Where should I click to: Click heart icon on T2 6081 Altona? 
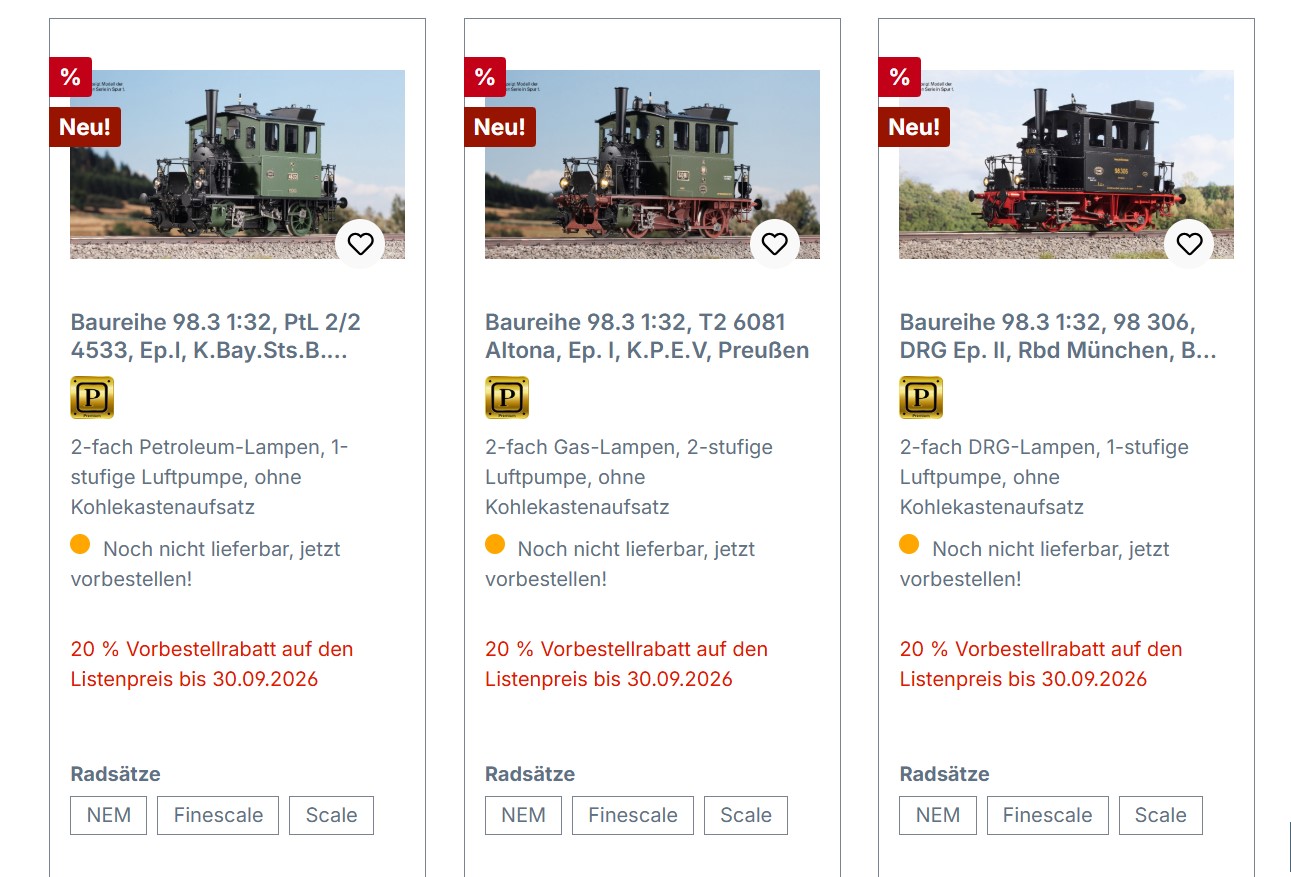(x=775, y=244)
